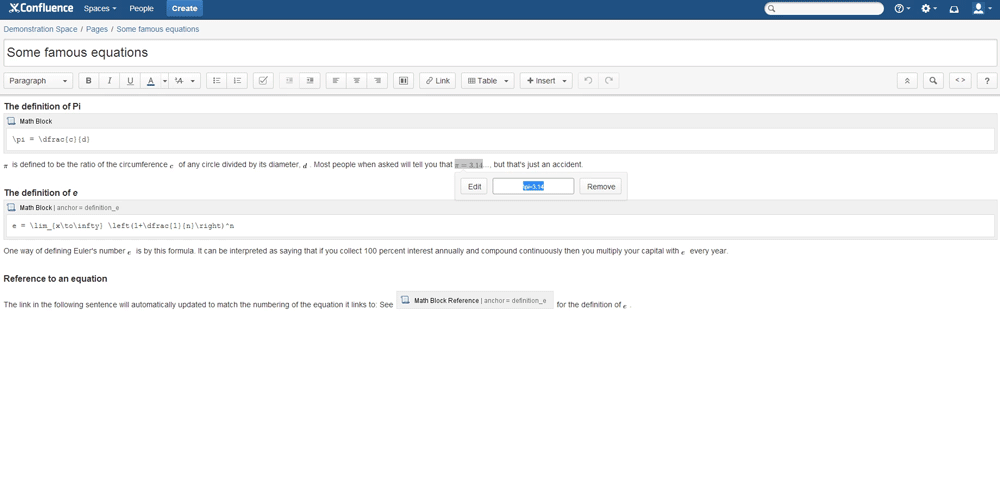Toggle italic formatting in the toolbar
The image size is (1000, 489).
(110, 81)
